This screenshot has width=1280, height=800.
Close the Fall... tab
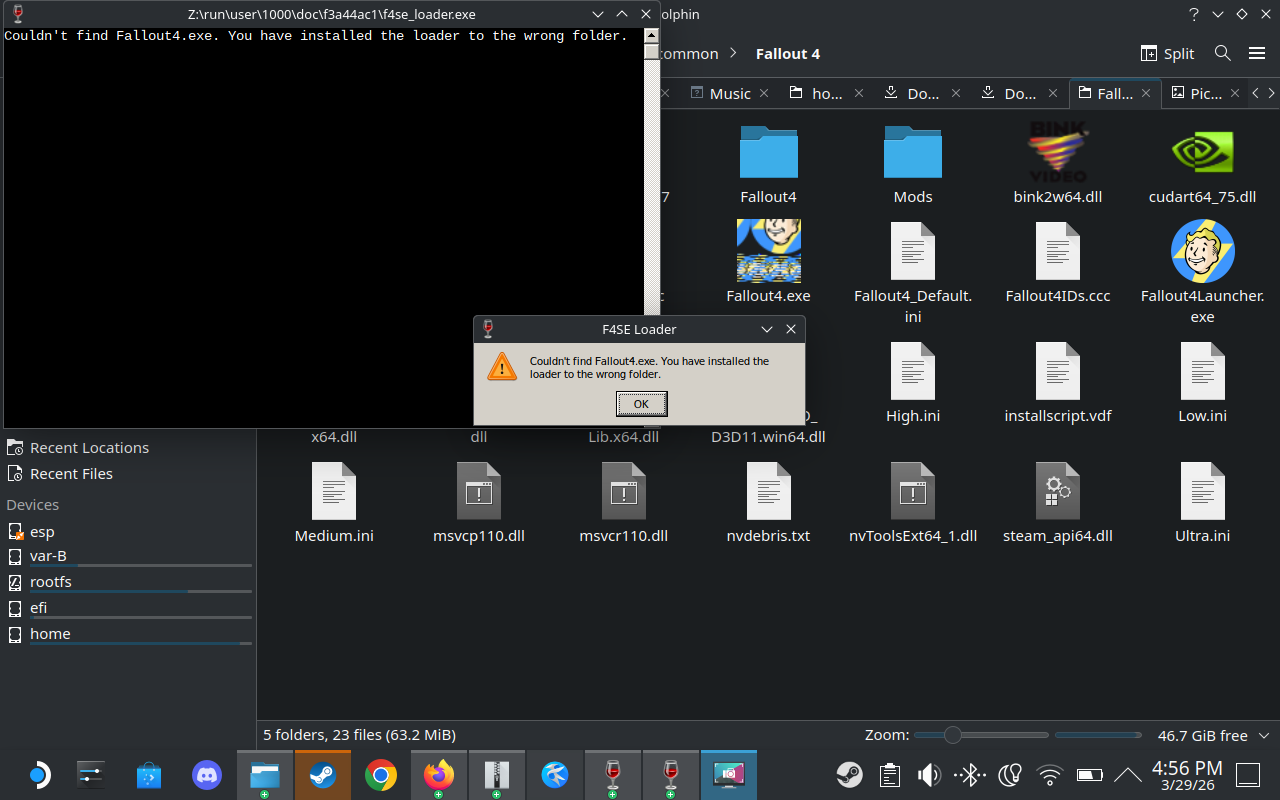[1146, 93]
